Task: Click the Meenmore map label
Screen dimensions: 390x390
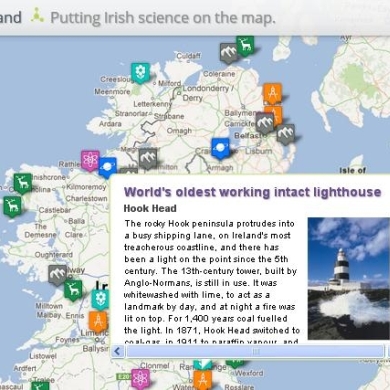Action: click(x=112, y=91)
